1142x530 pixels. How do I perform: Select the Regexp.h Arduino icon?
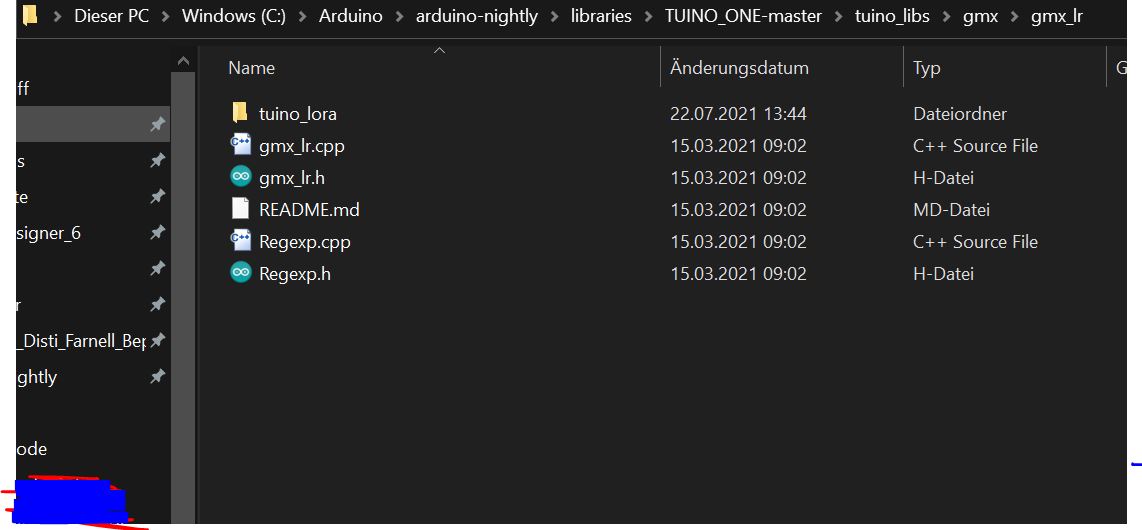[240, 273]
